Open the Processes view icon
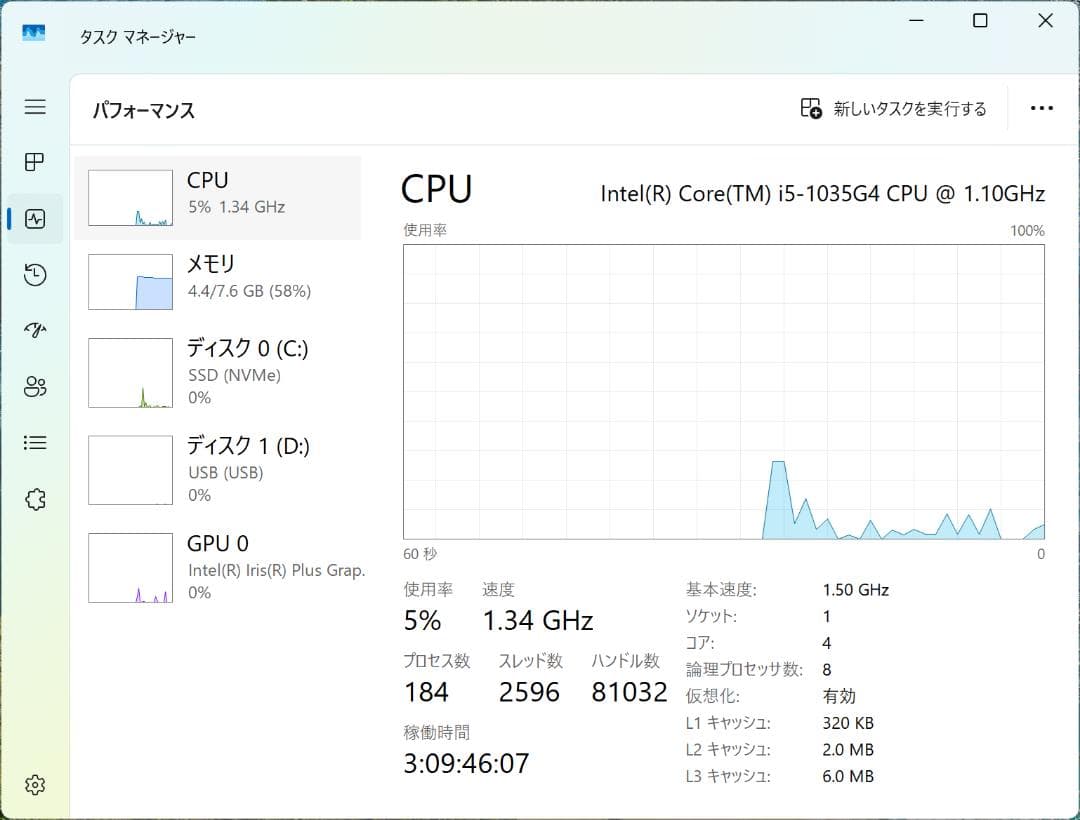 (35, 162)
